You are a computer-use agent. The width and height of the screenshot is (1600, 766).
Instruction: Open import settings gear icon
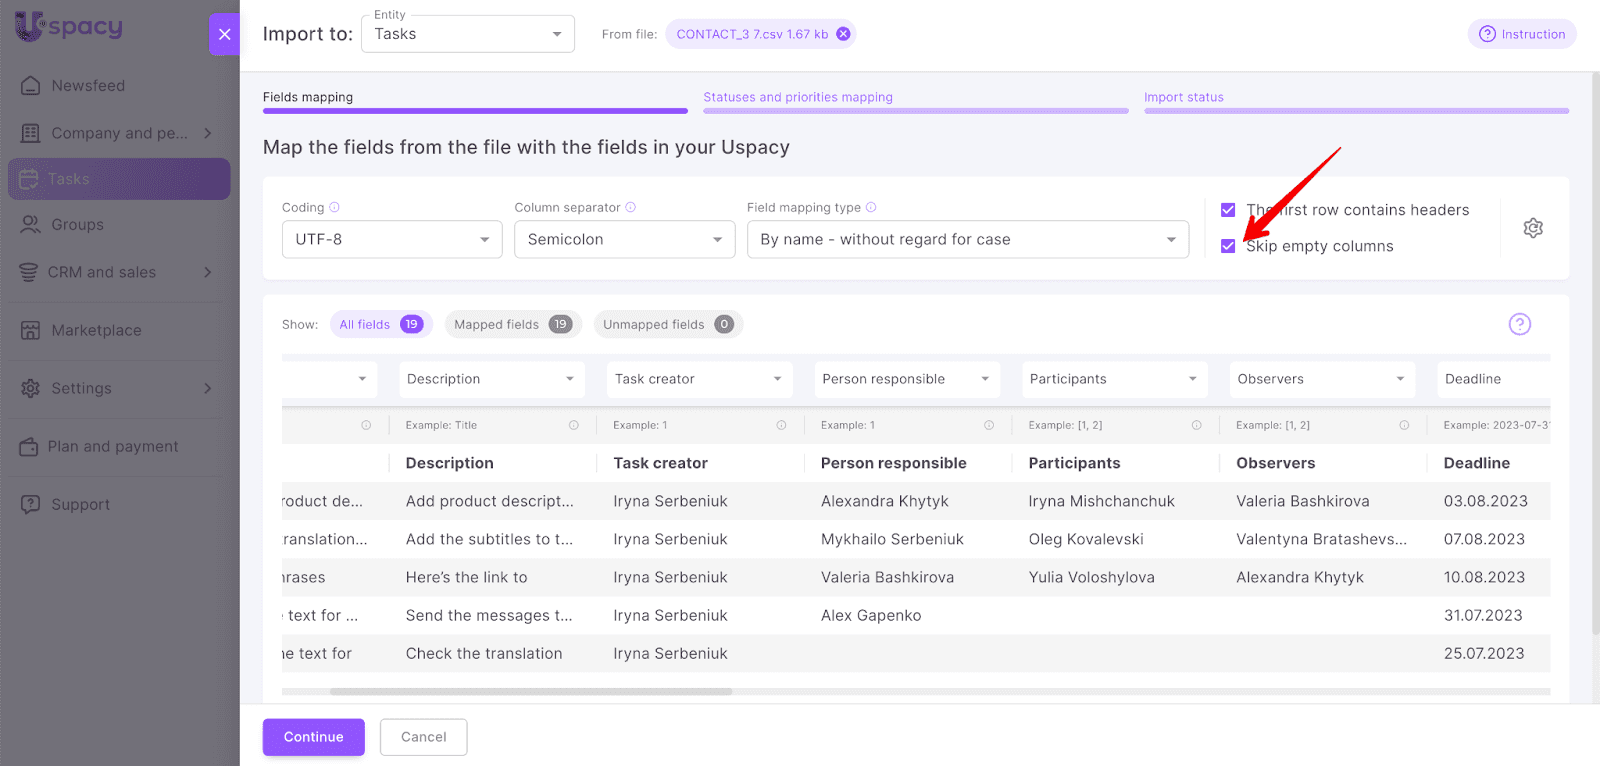coord(1532,228)
